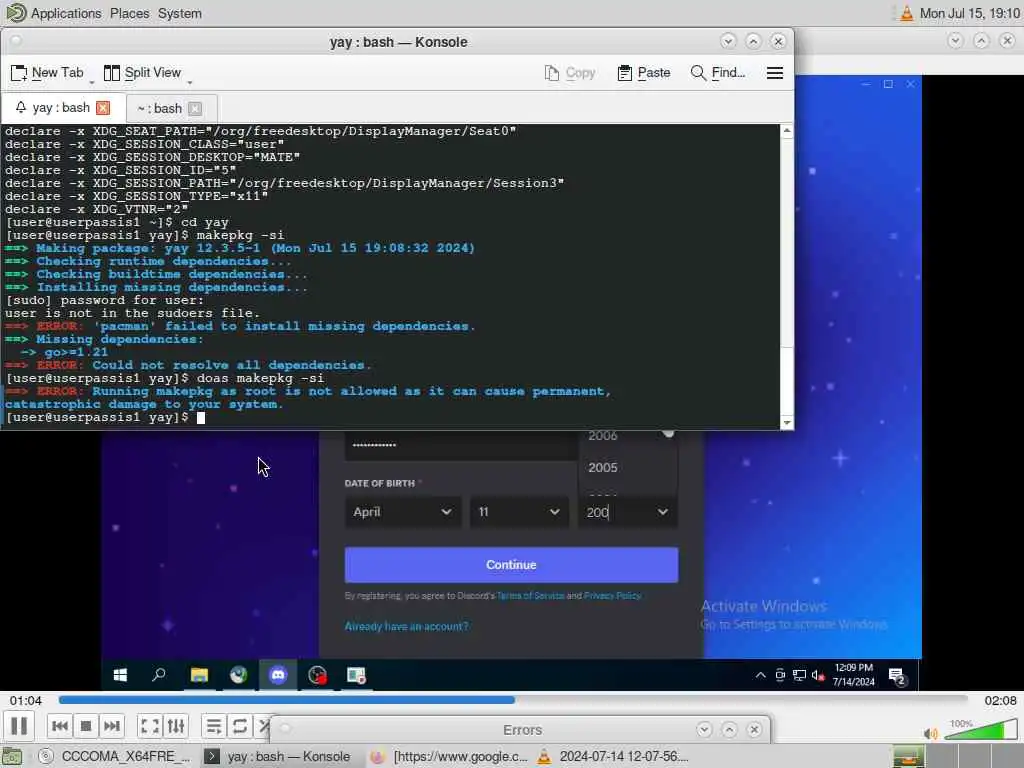Click the Copy toolbar button
Screen dimensions: 1024x768
pyautogui.click(x=569, y=72)
